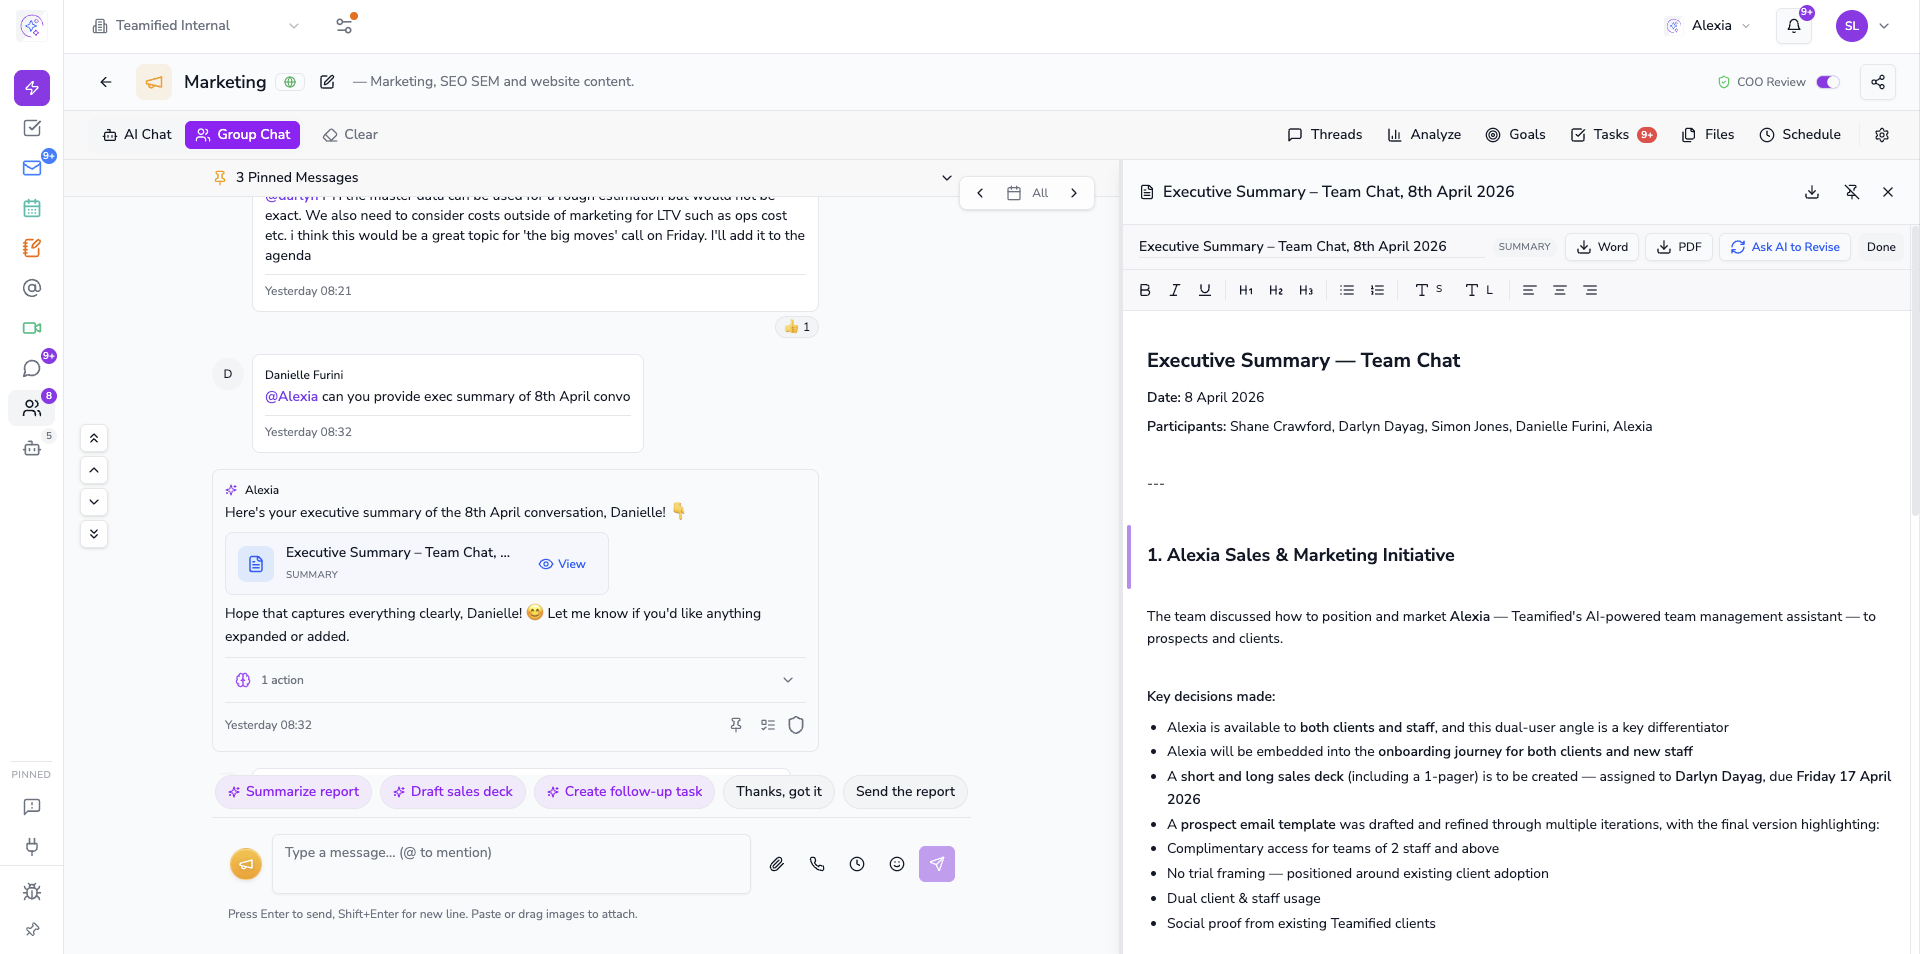
Task: Open notifications bell icon
Action: coord(1794,26)
